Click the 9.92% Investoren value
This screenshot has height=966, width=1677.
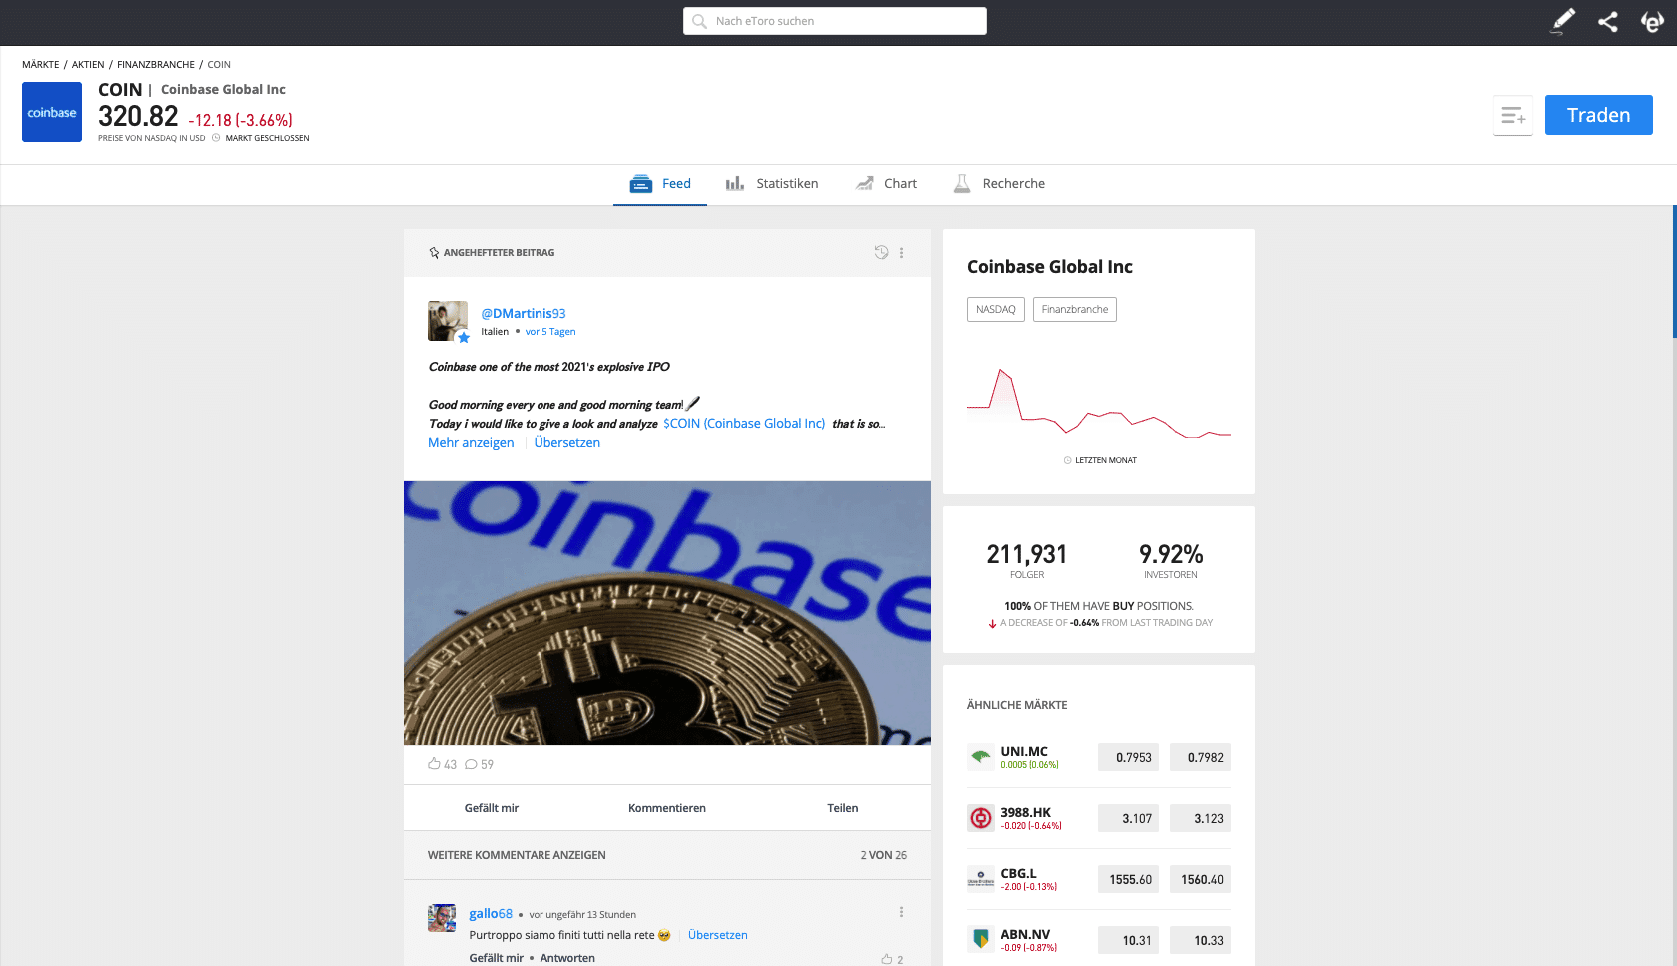1171,554
